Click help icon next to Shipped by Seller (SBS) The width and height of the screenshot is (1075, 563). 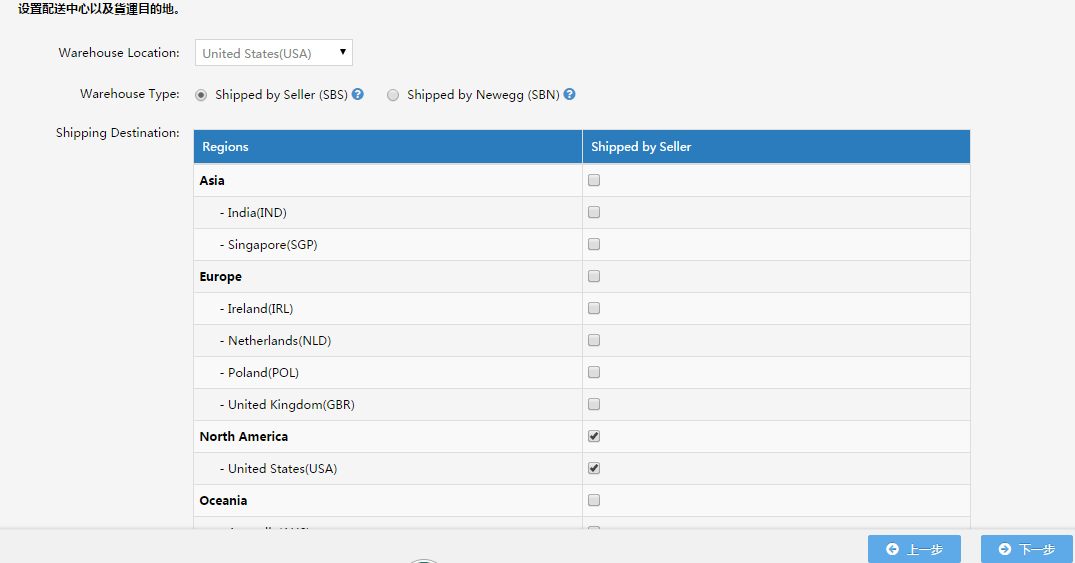358,95
